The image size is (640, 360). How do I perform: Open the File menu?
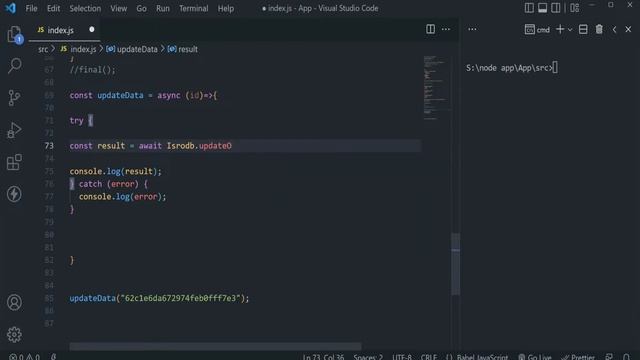pos(31,8)
